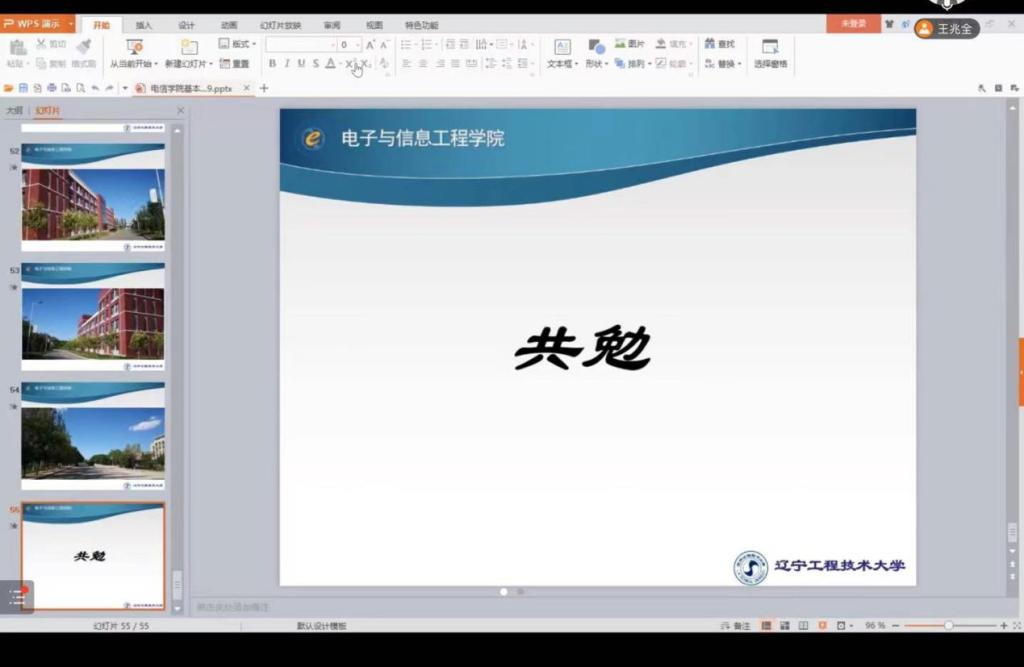This screenshot has height=667, width=1024.
Task: Click the Picture (图片) insert icon
Action: (x=630, y=44)
